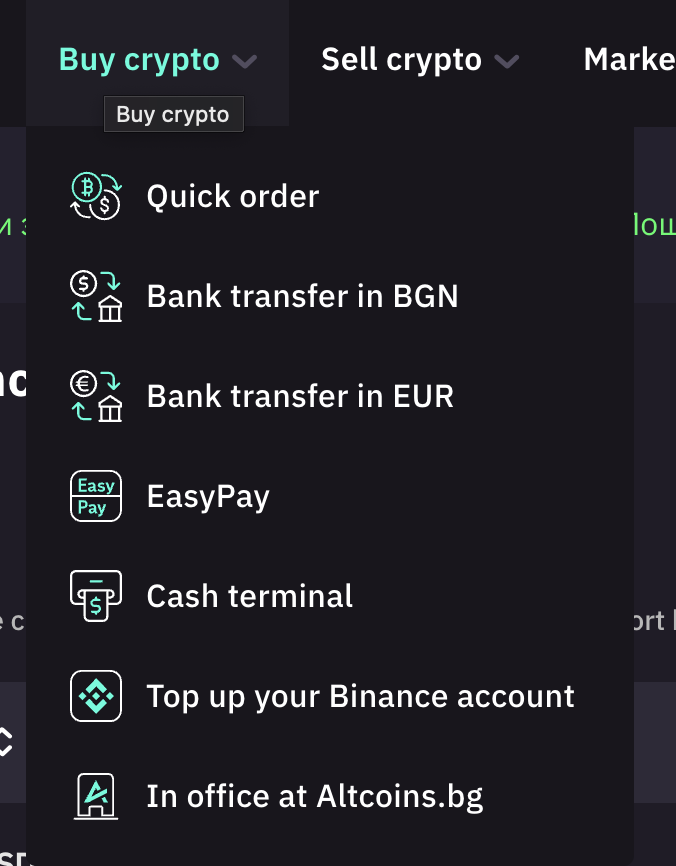The image size is (676, 866).
Task: Select In office at Altcoins.bg
Action: click(x=315, y=796)
